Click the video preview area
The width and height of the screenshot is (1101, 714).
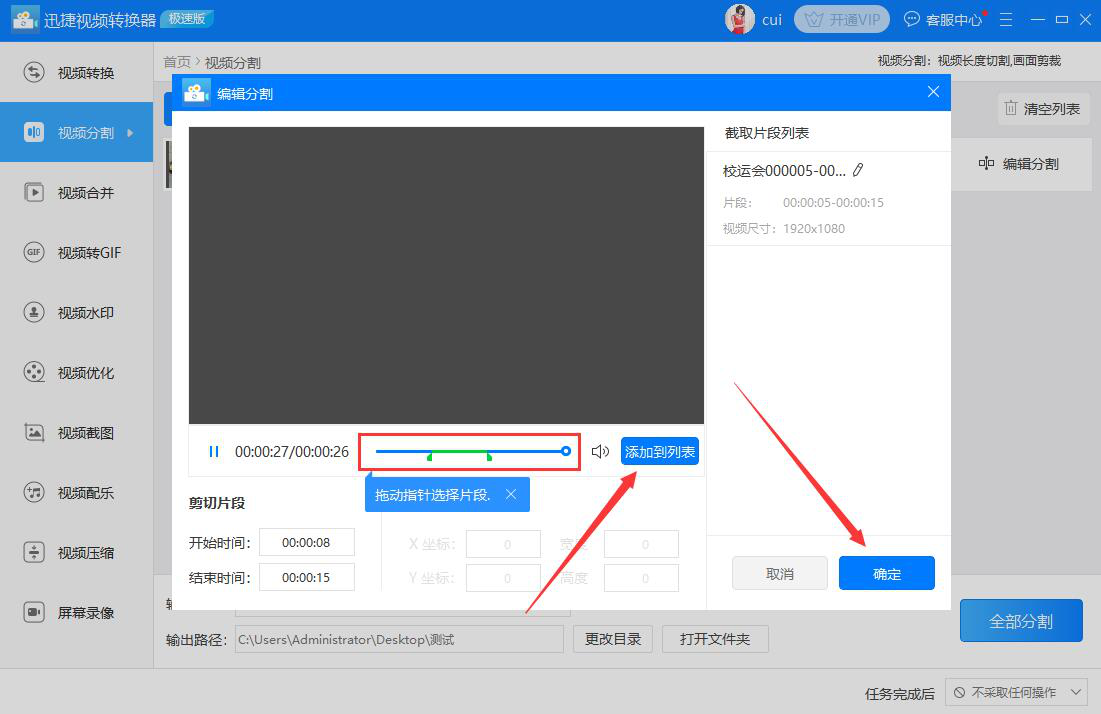pyautogui.click(x=446, y=275)
